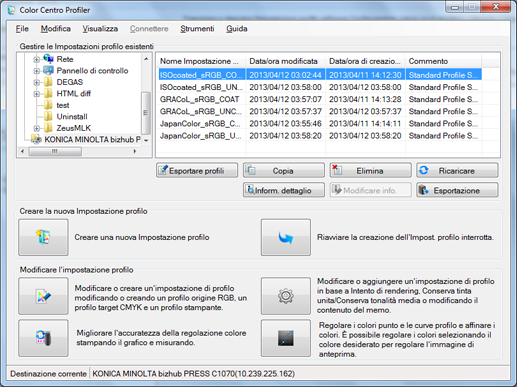Click the tree horizontal scroll left arrow

(22, 151)
